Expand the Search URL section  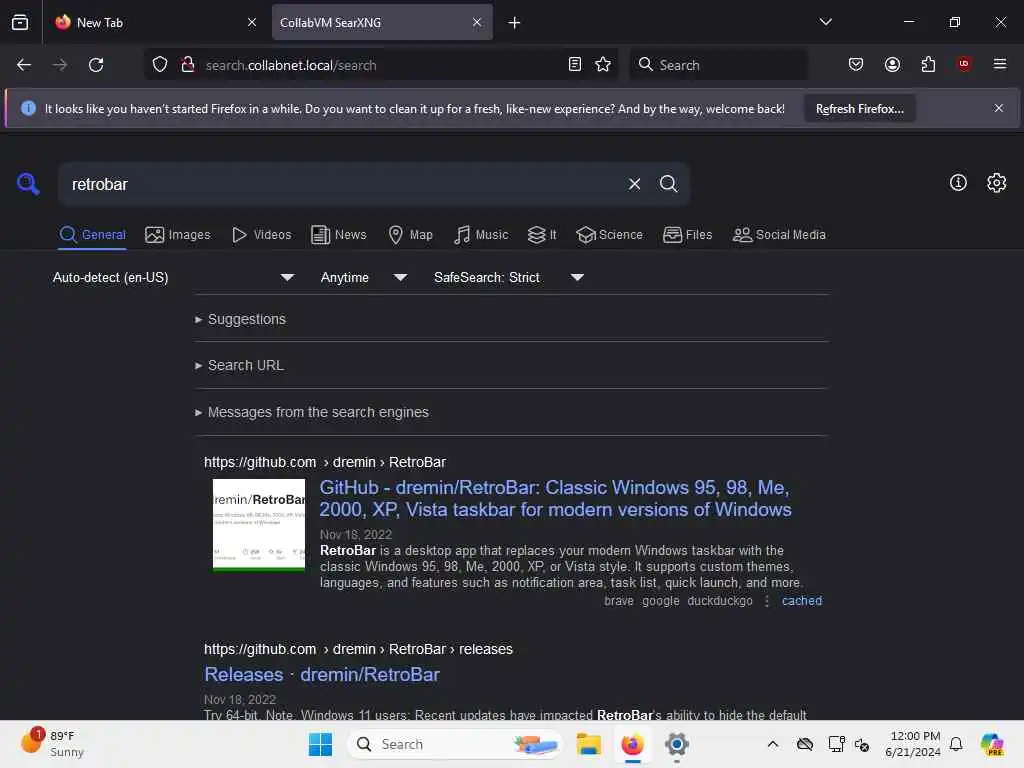coord(240,366)
